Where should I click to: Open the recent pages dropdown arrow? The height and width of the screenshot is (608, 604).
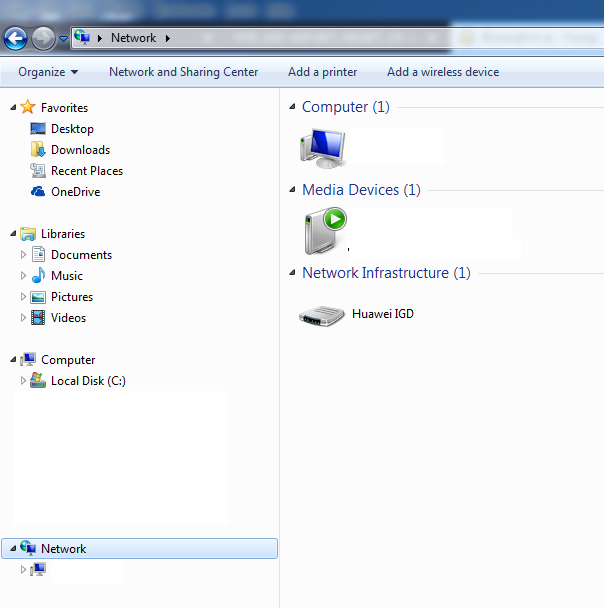point(63,39)
